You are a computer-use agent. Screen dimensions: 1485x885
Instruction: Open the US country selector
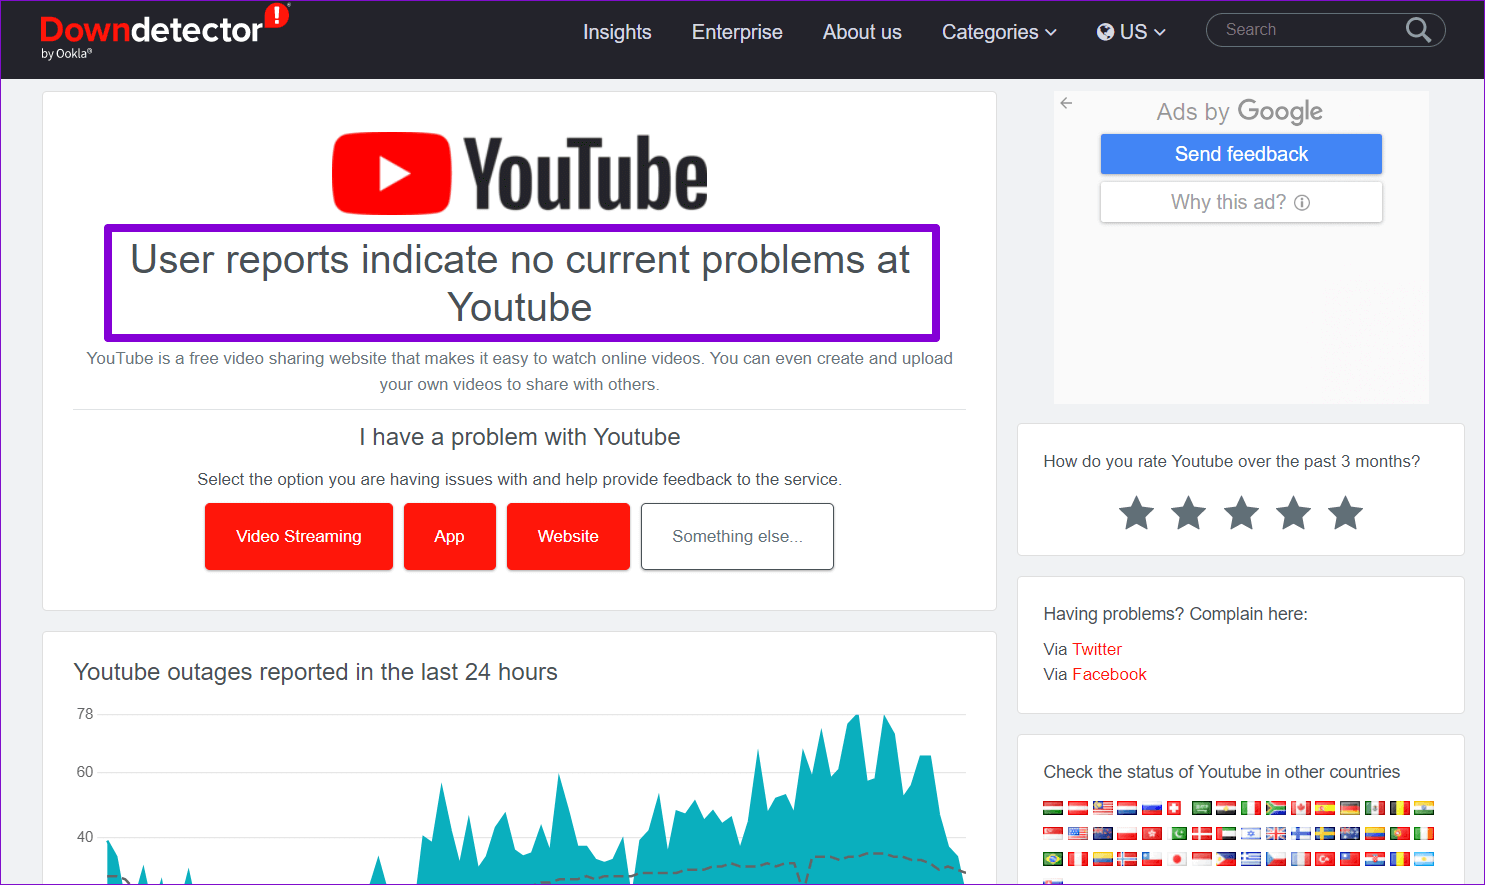tap(1132, 32)
